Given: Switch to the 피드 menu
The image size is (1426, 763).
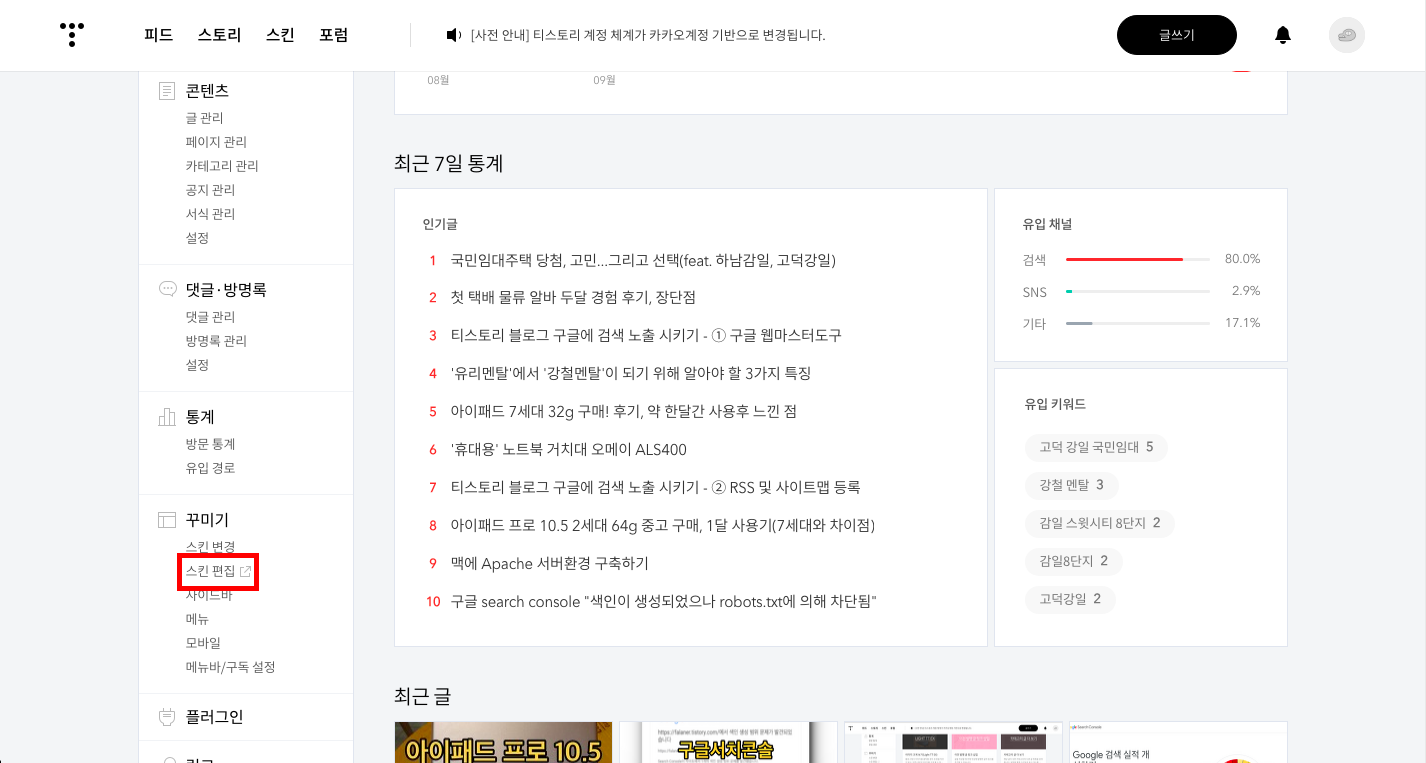Looking at the screenshot, I should tap(158, 34).
